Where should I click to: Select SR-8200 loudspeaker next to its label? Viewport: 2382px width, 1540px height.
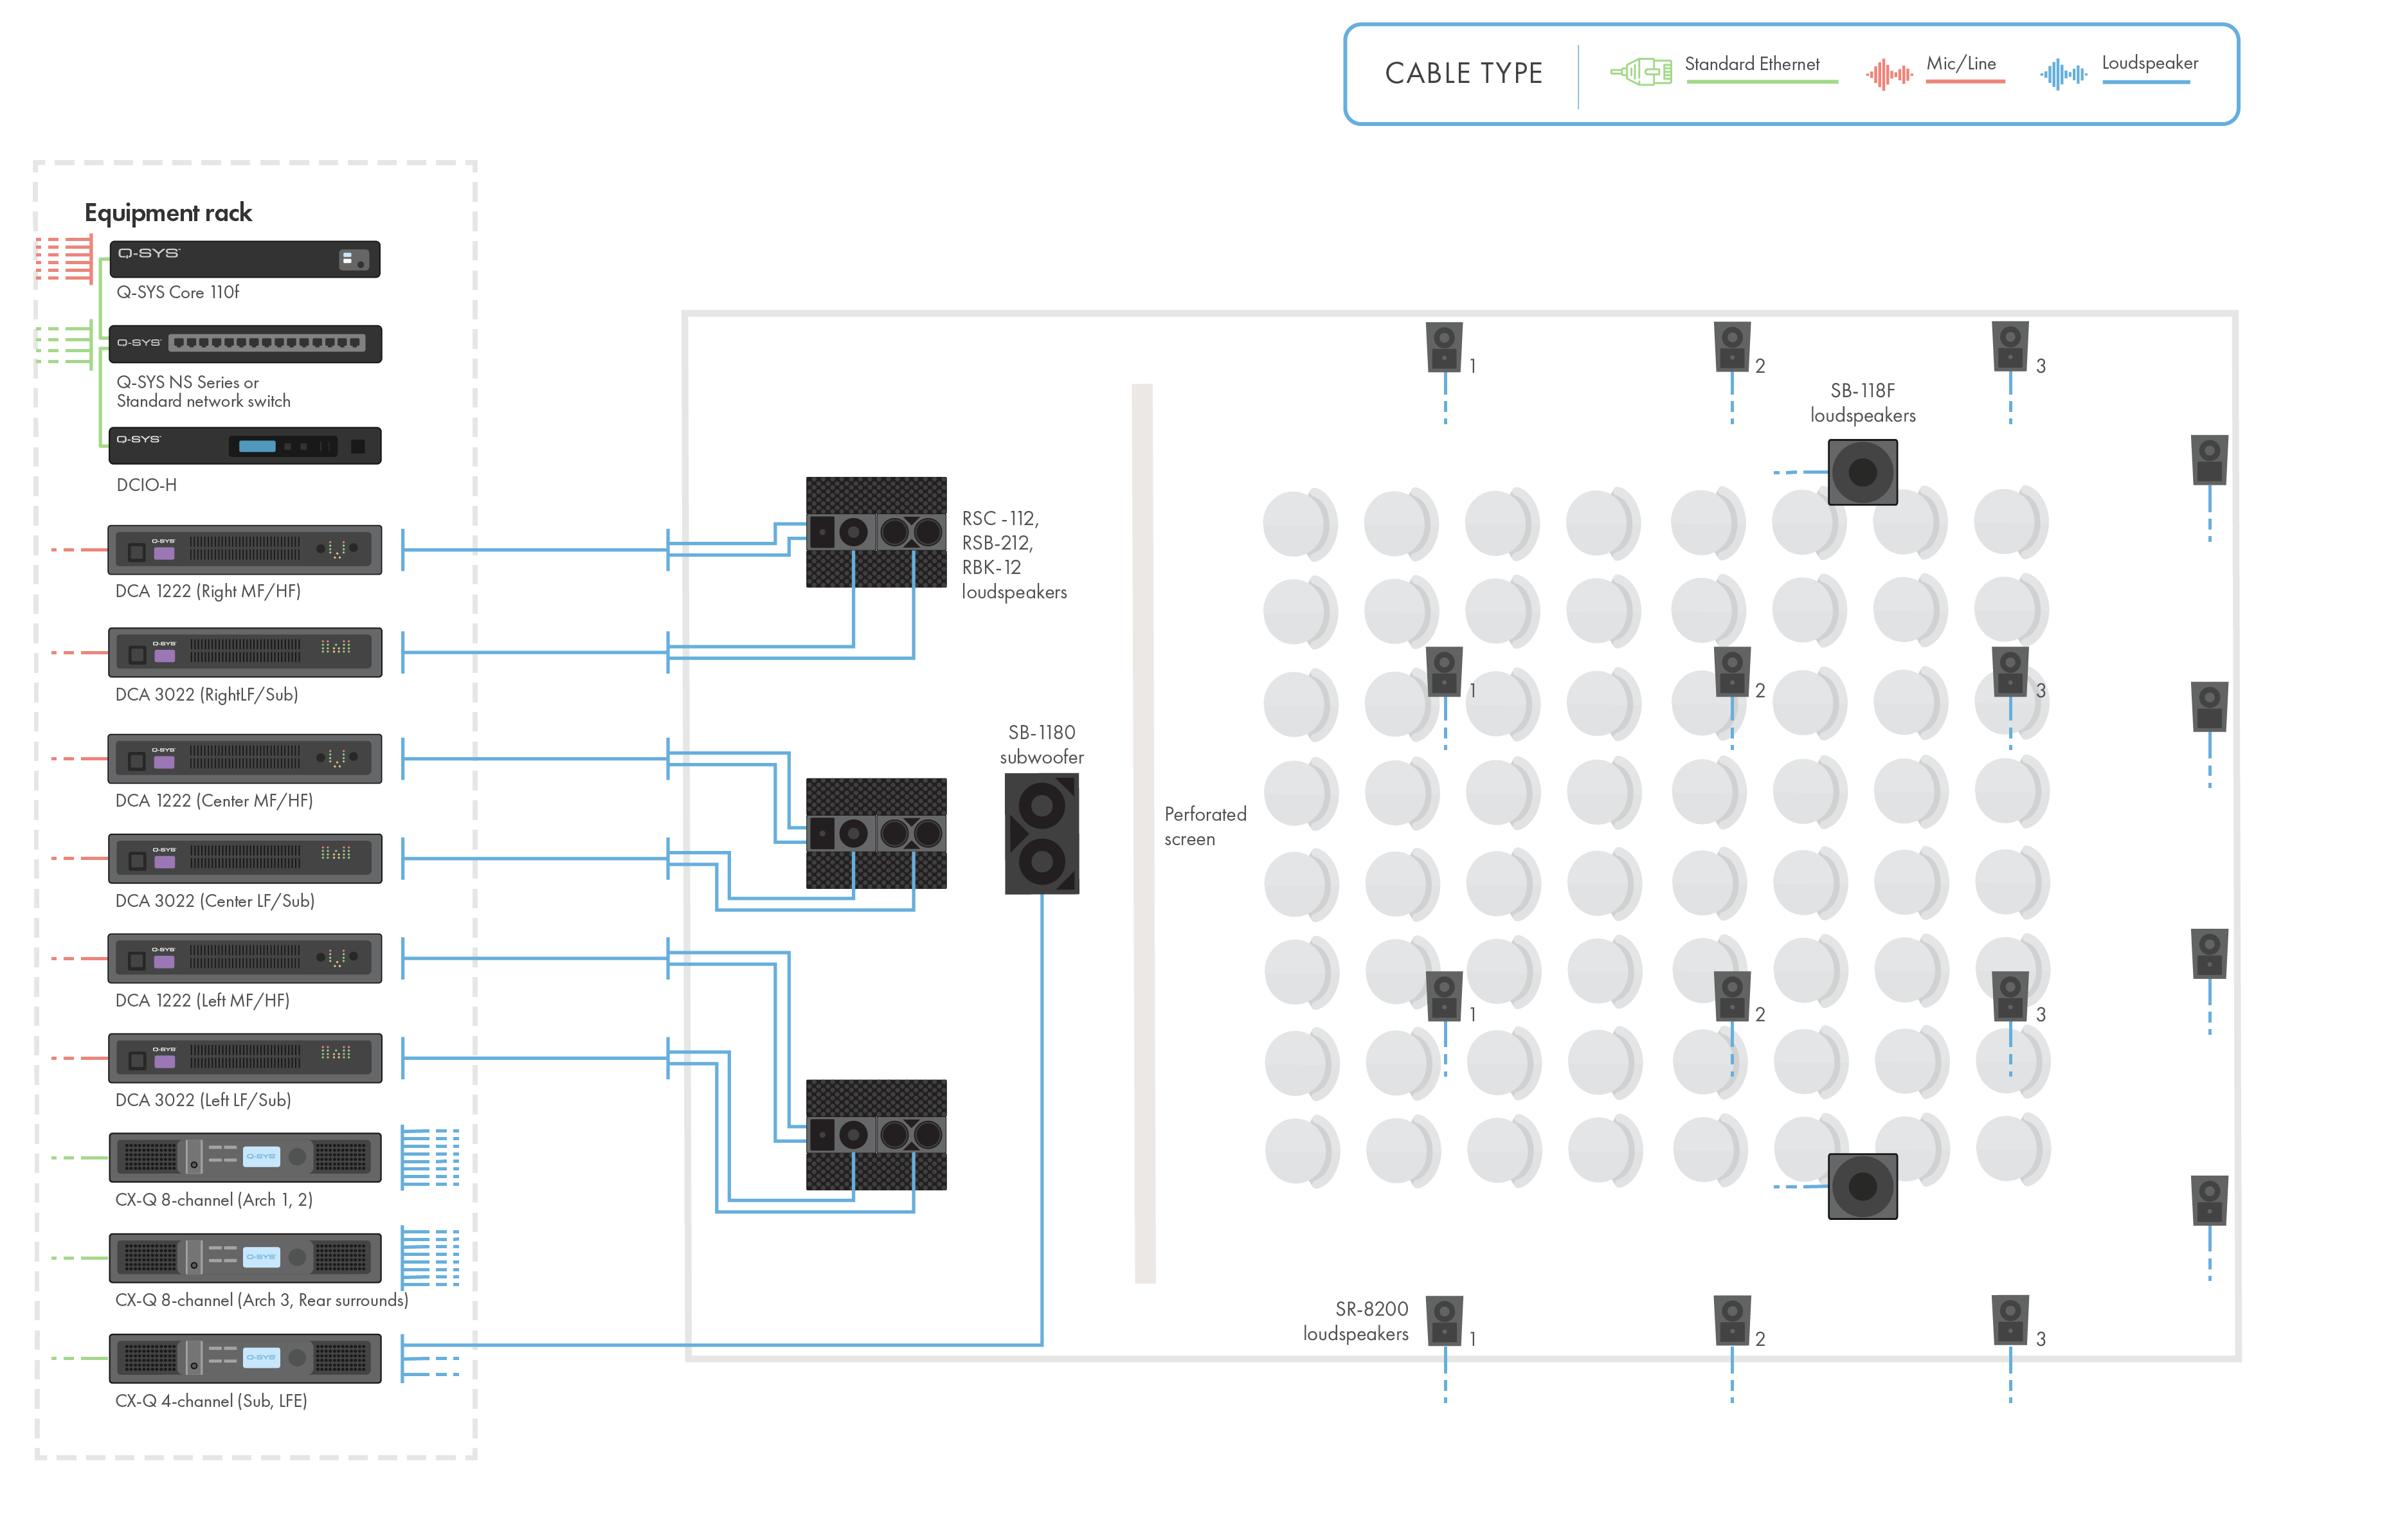tap(1444, 1320)
